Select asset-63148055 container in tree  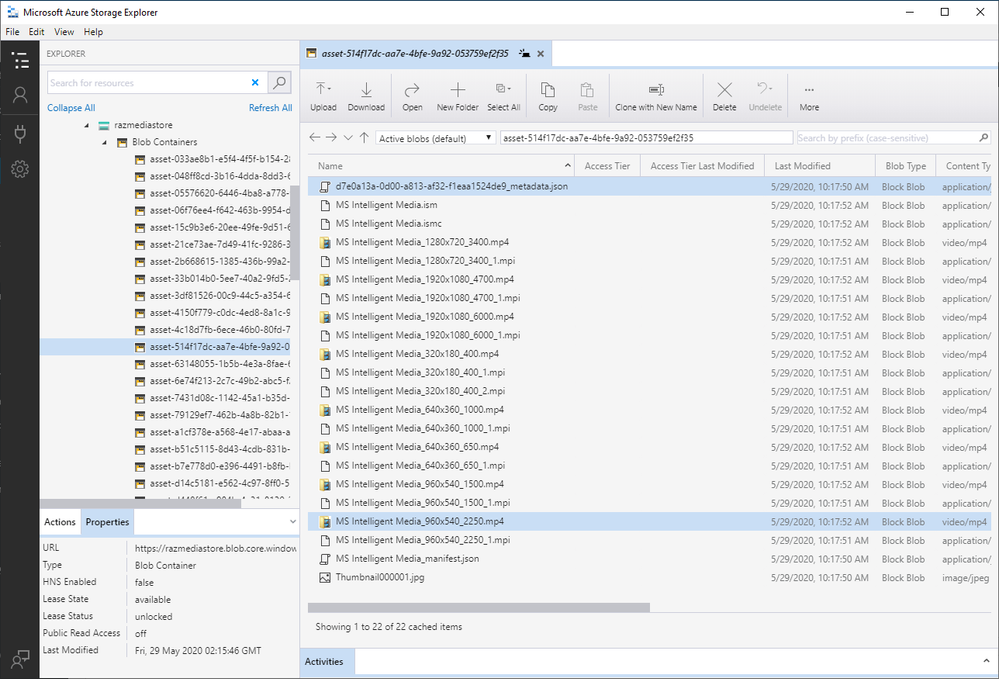(x=213, y=364)
